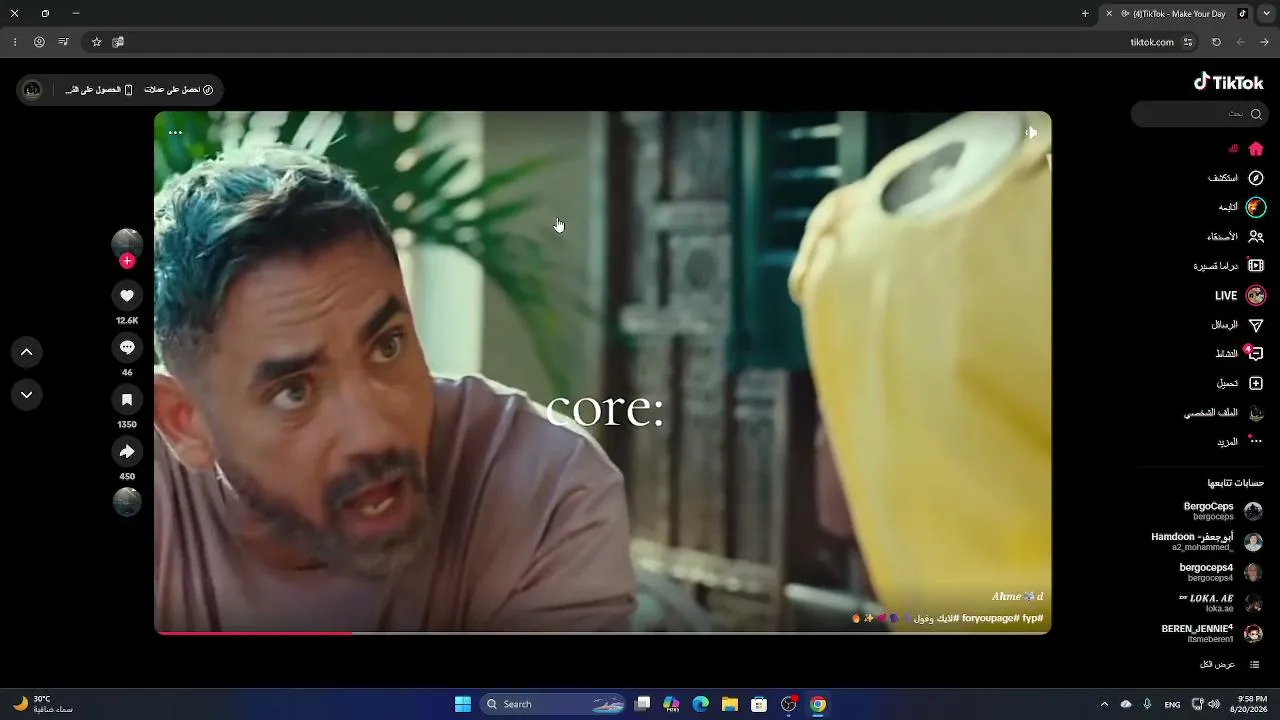Expand 'عرض الكل' to show all accounts
The height and width of the screenshot is (720, 1280).
click(x=1229, y=664)
